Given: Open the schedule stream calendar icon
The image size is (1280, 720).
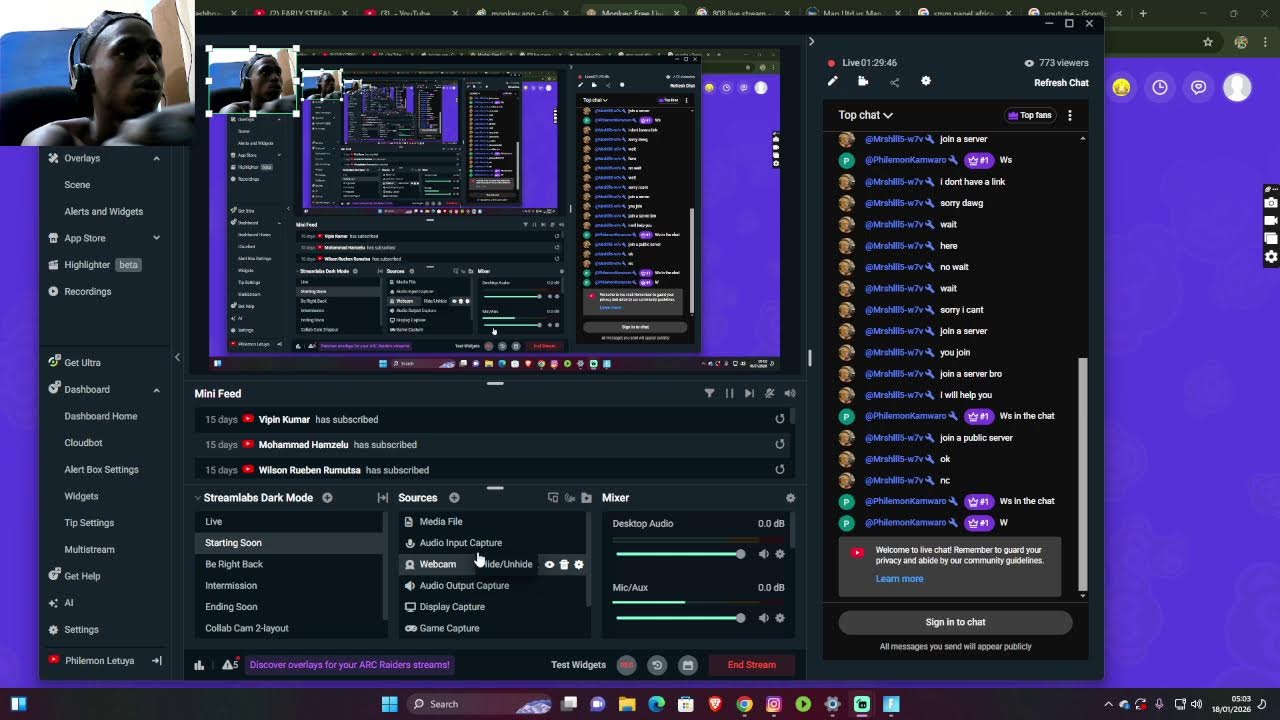Looking at the screenshot, I should [687, 665].
